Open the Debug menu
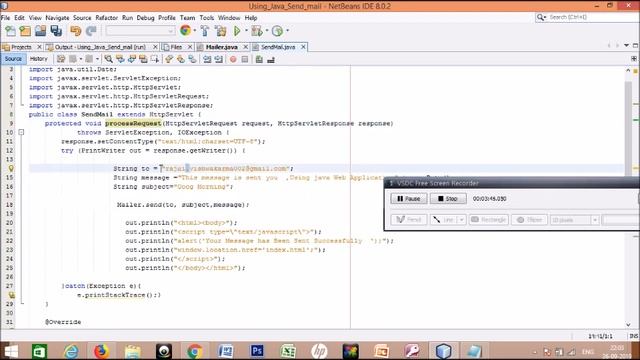The image size is (640, 360). tap(145, 18)
